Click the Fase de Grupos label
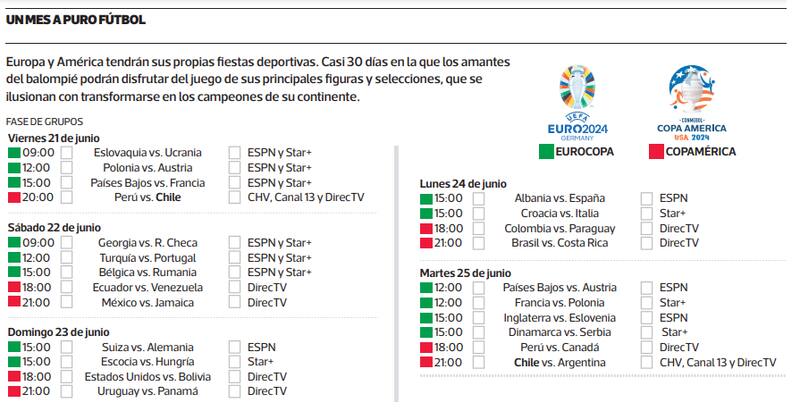 (39, 122)
